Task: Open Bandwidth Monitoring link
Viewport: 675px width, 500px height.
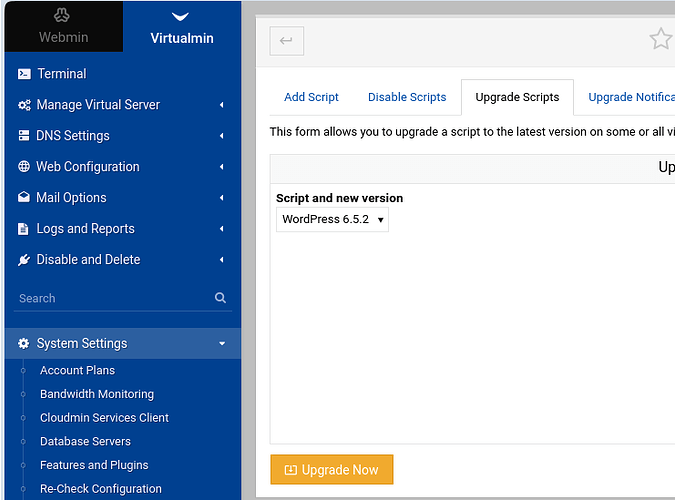Action: pos(97,394)
